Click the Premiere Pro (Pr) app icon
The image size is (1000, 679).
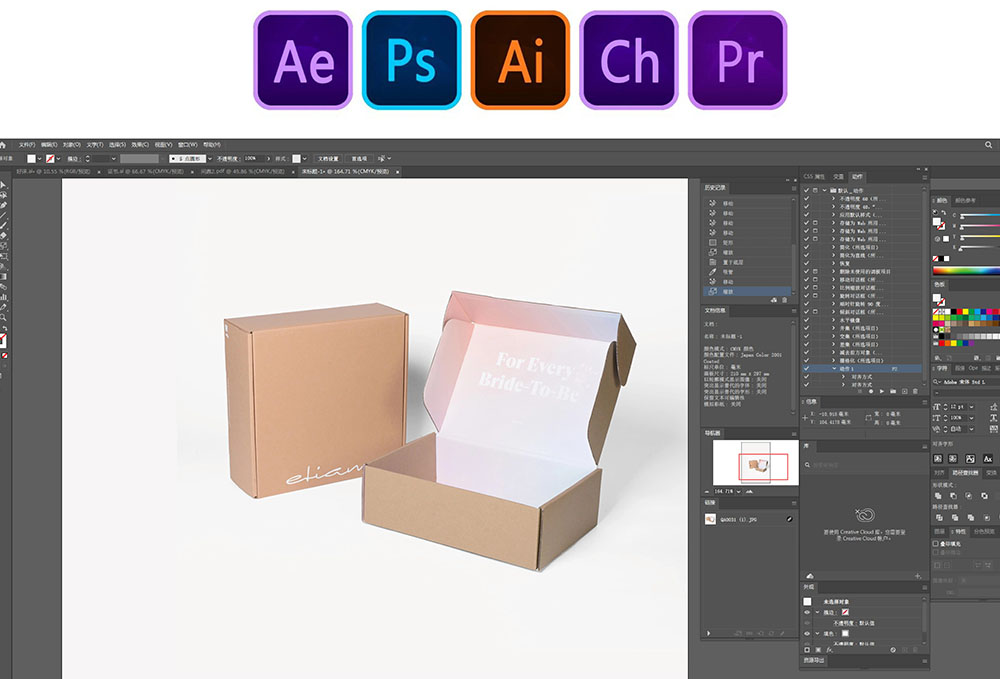[738, 60]
